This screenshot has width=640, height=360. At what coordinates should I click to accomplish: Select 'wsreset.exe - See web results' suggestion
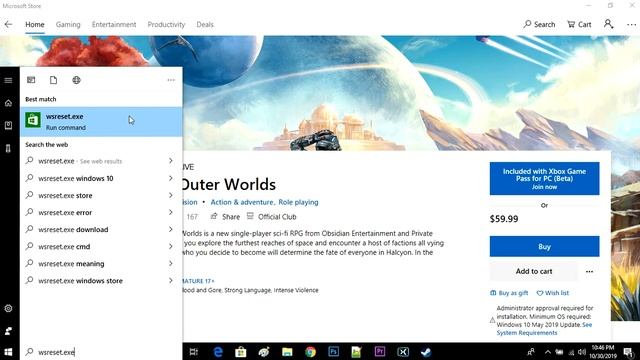[x=101, y=161]
